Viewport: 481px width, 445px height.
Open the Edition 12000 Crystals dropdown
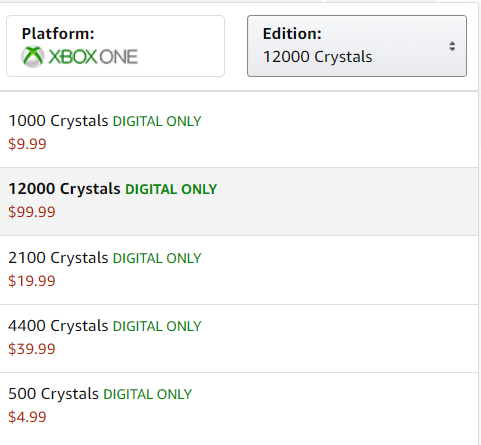357,46
